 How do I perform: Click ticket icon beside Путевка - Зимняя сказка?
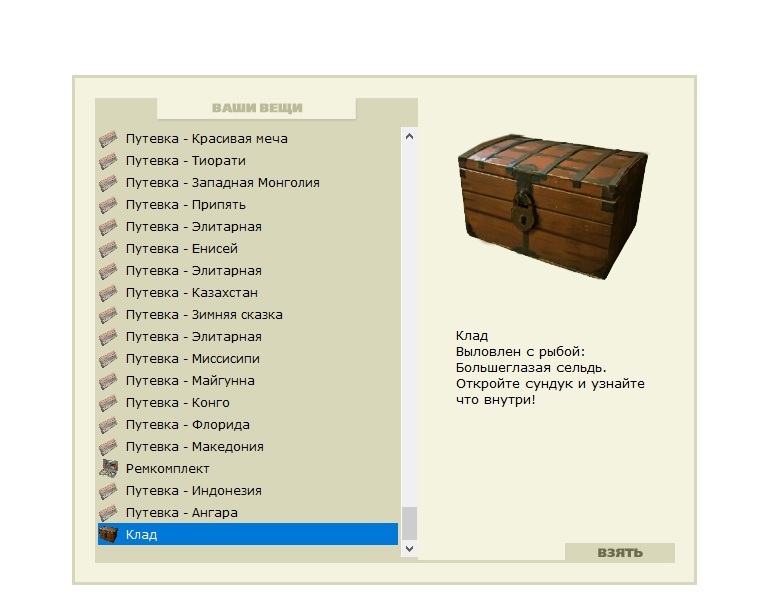108,315
